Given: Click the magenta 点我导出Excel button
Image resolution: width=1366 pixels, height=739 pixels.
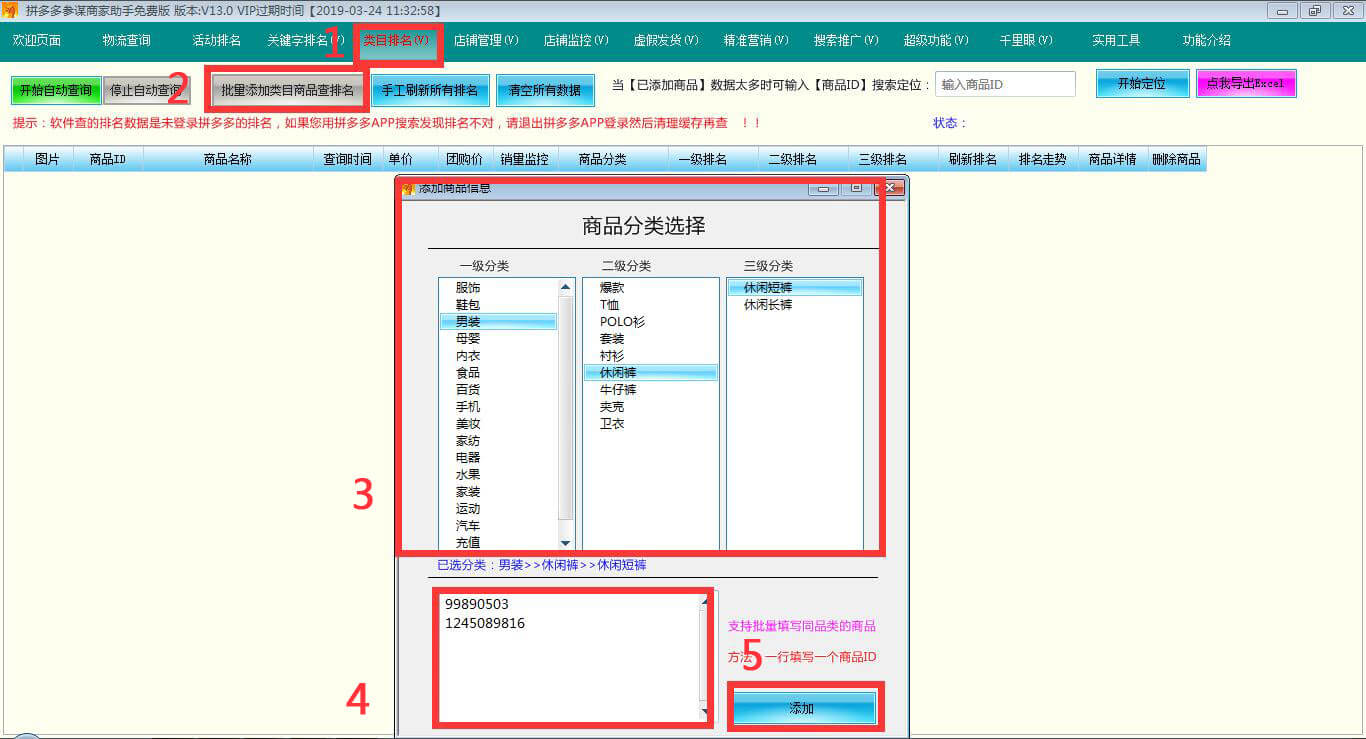Looking at the screenshot, I should point(1246,84).
